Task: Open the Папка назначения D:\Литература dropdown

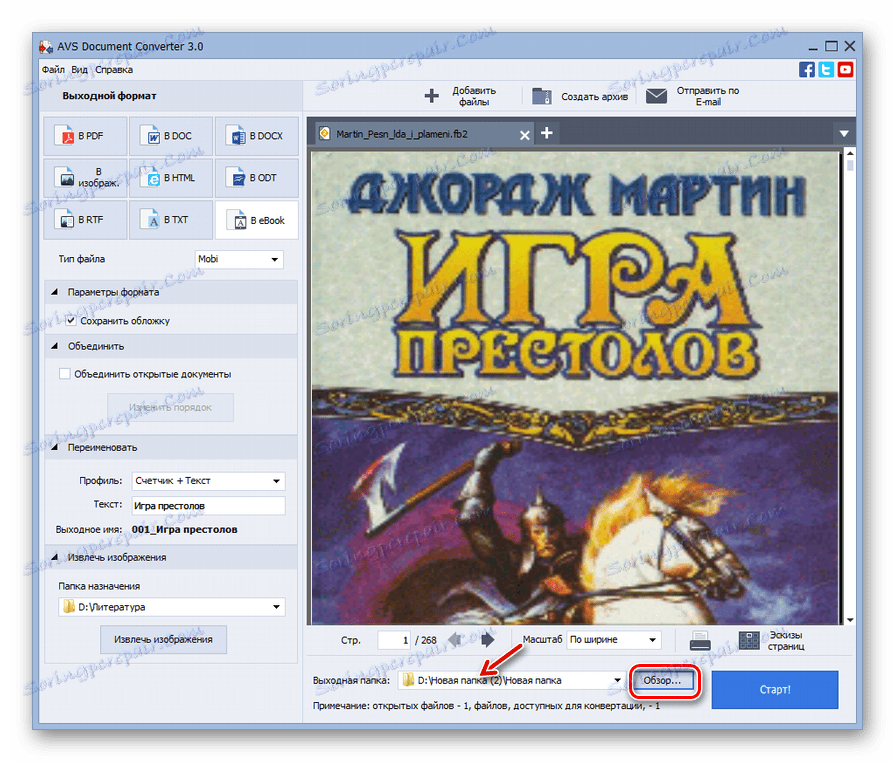Action: 172,607
